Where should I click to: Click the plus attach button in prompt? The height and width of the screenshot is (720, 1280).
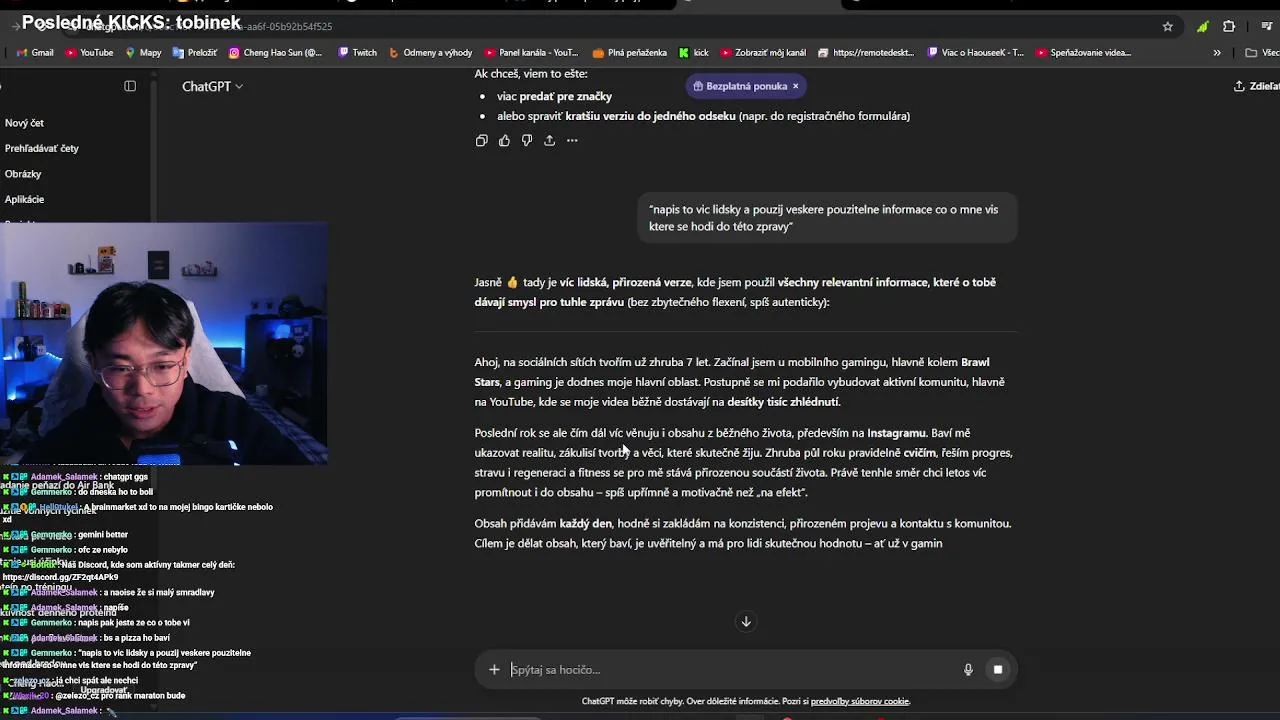coord(494,670)
